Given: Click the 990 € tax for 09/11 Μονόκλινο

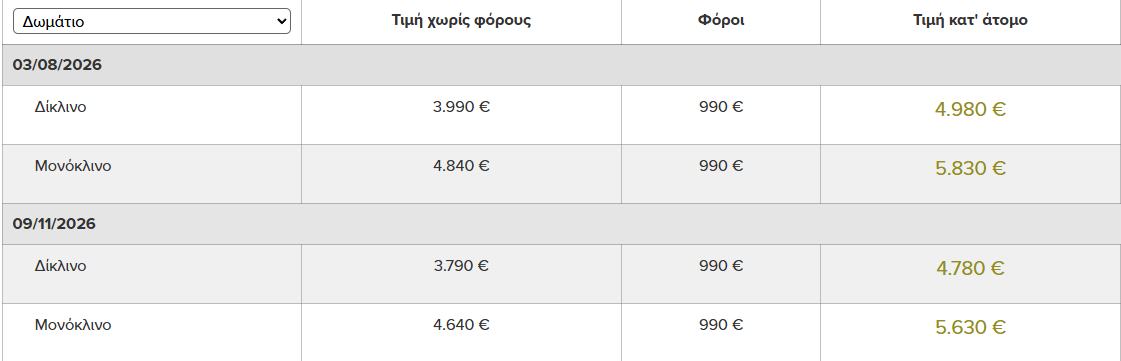Looking at the screenshot, I should tap(721, 325).
